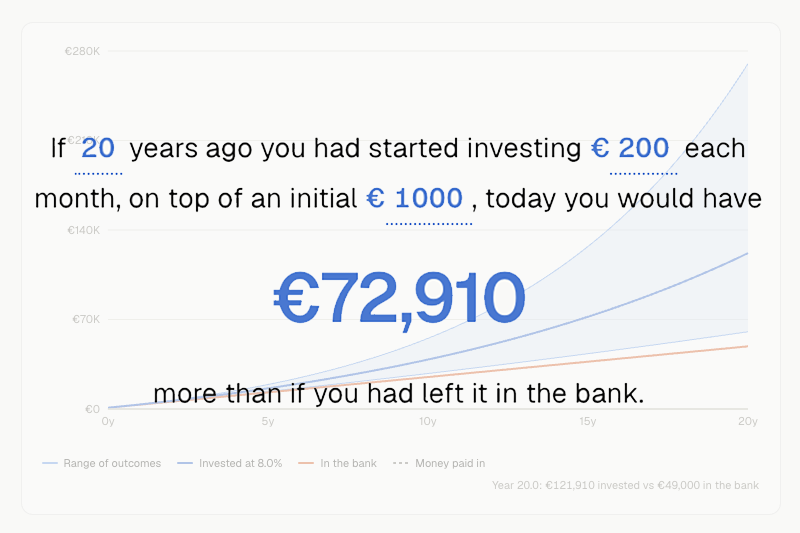The height and width of the screenshot is (533, 800).
Task: Click the large €72,910 result figure
Action: tap(399, 299)
